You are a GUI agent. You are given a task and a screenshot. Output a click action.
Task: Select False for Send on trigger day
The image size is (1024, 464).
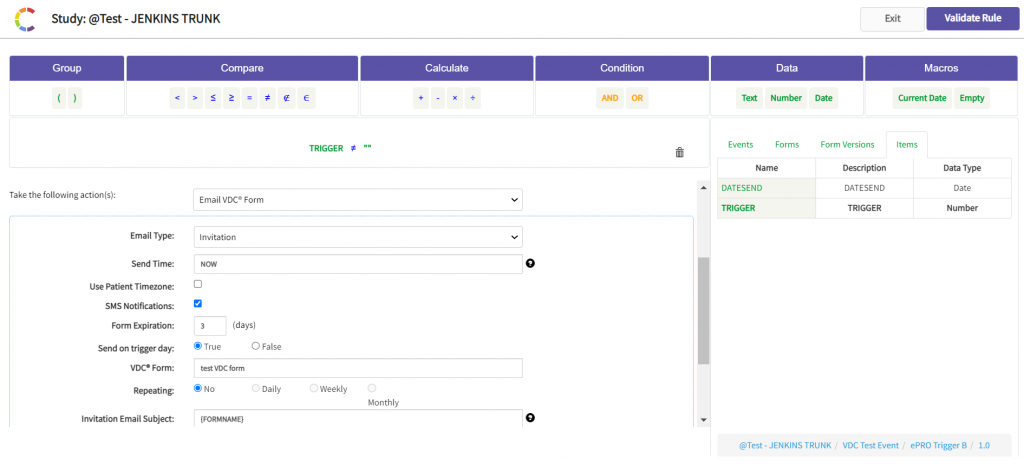pyautogui.click(x=256, y=346)
